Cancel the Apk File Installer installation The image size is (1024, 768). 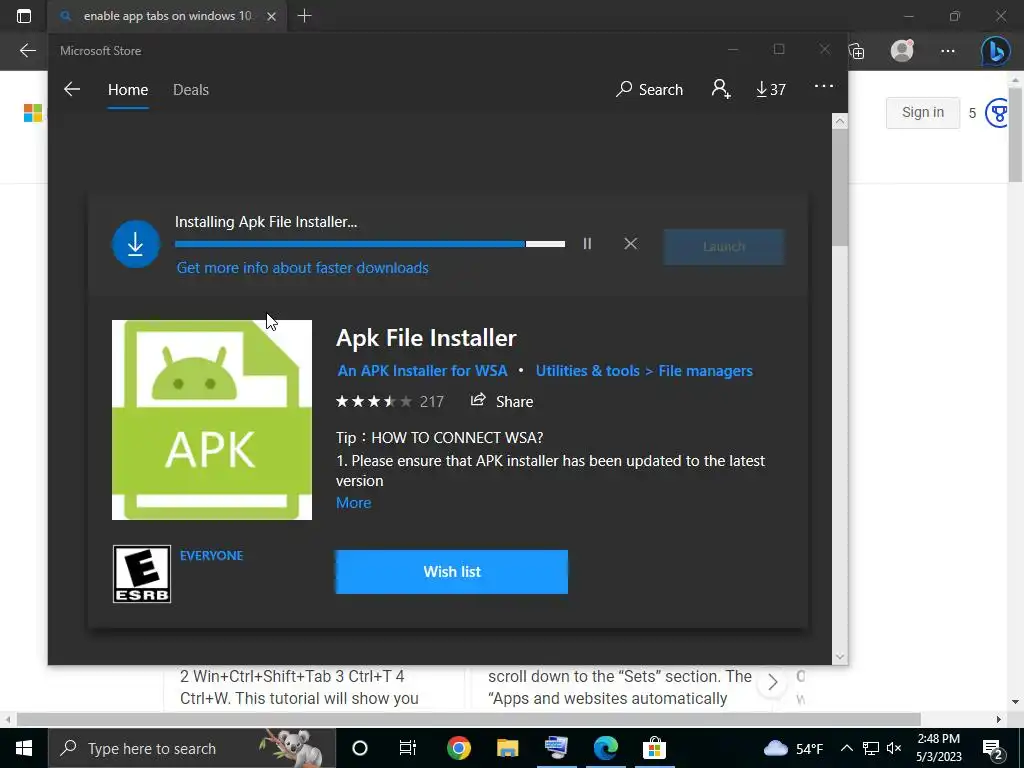pyautogui.click(x=630, y=244)
